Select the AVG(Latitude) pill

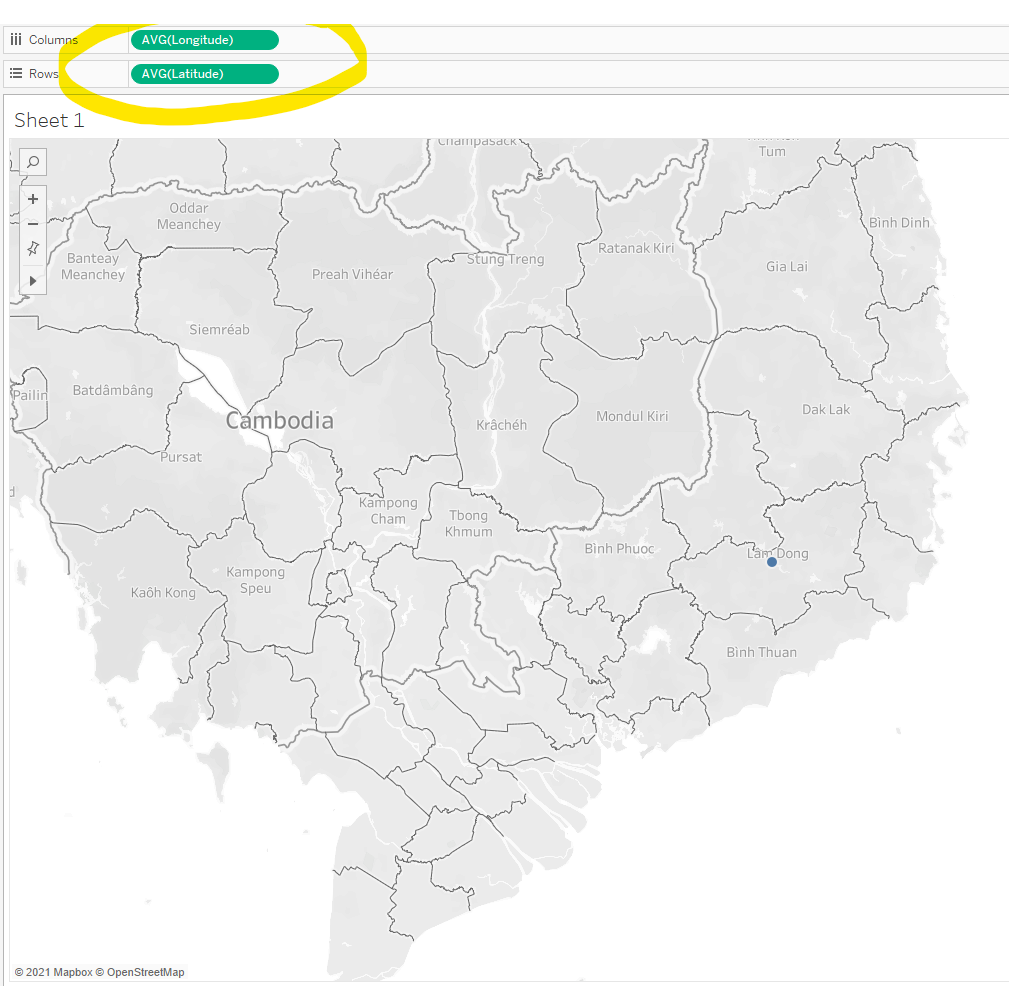click(x=204, y=74)
